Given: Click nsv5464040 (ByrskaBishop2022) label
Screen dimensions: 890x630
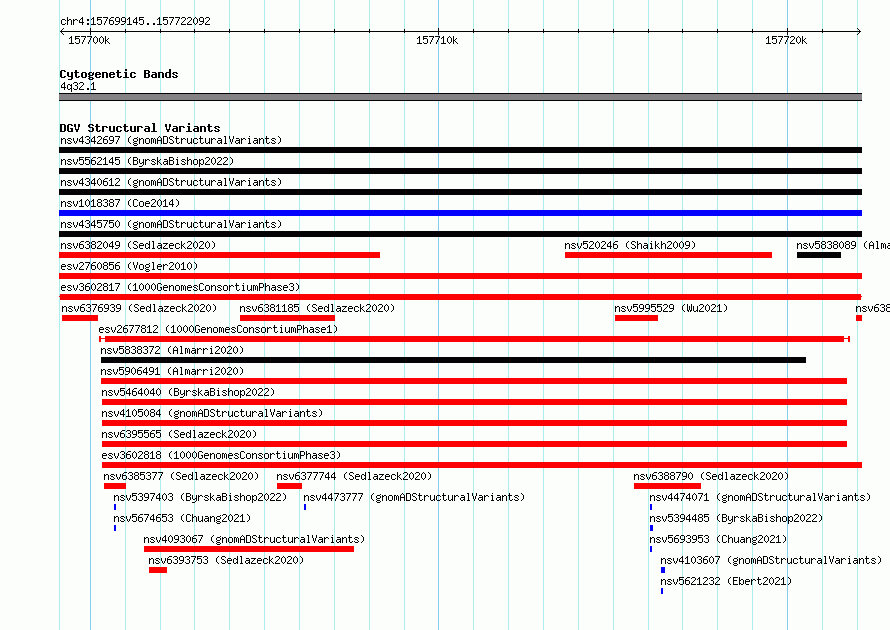Looking at the screenshot, I should (188, 392).
